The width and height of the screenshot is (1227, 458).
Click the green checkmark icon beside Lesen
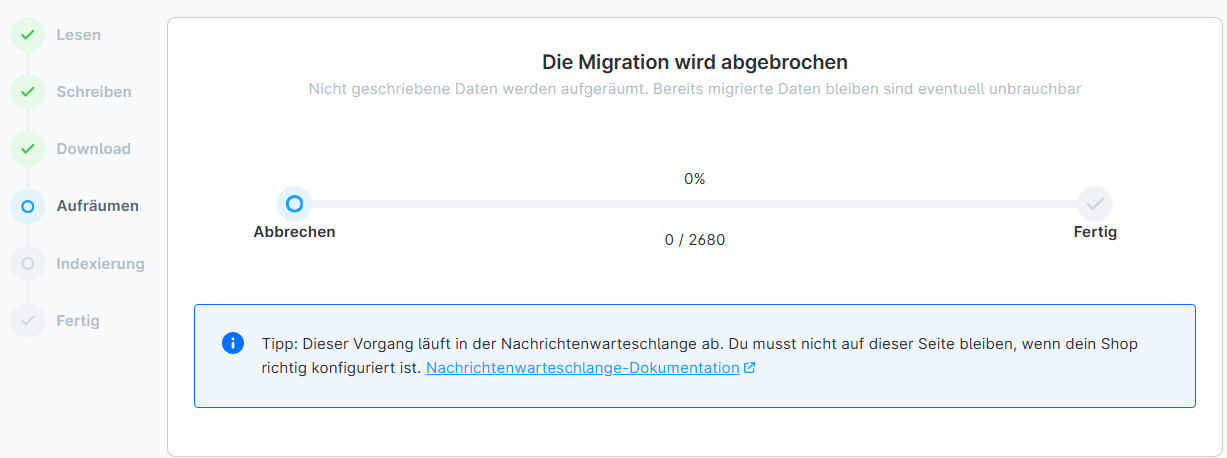coord(27,35)
